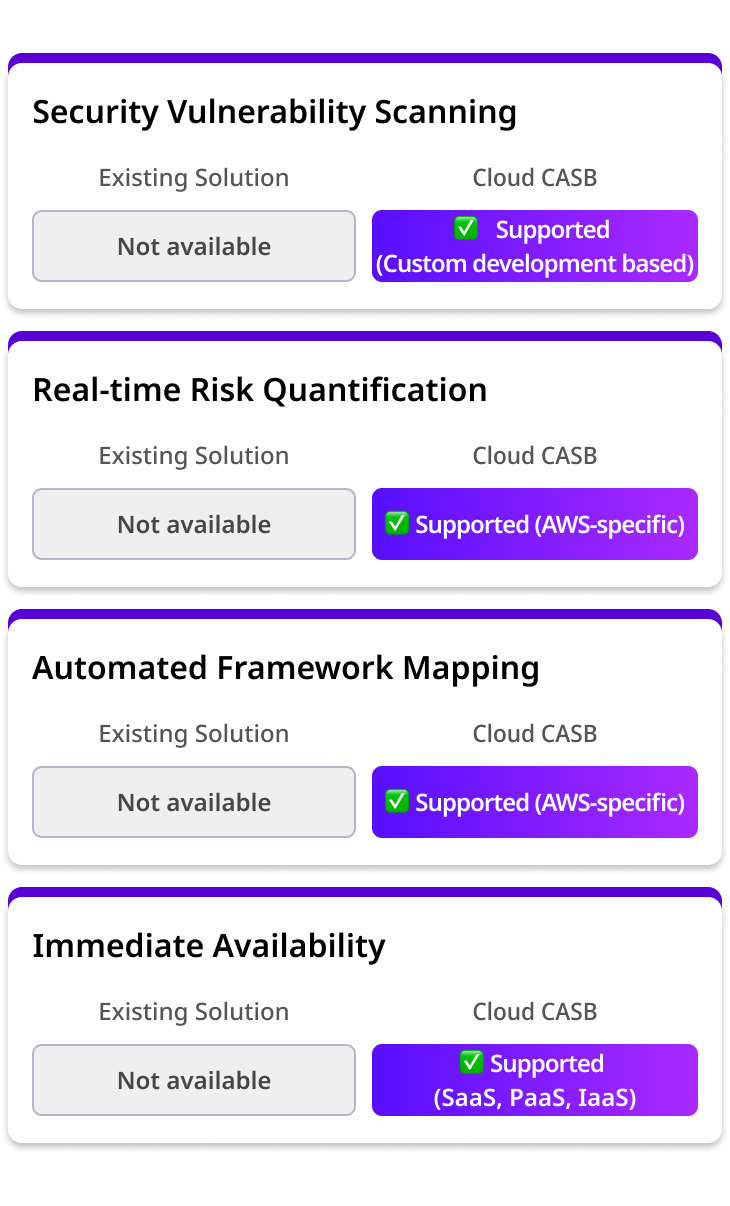Select 'Supported (Custom development based)' purple badge
Screen dimensions: 730x1206
(x=535, y=247)
